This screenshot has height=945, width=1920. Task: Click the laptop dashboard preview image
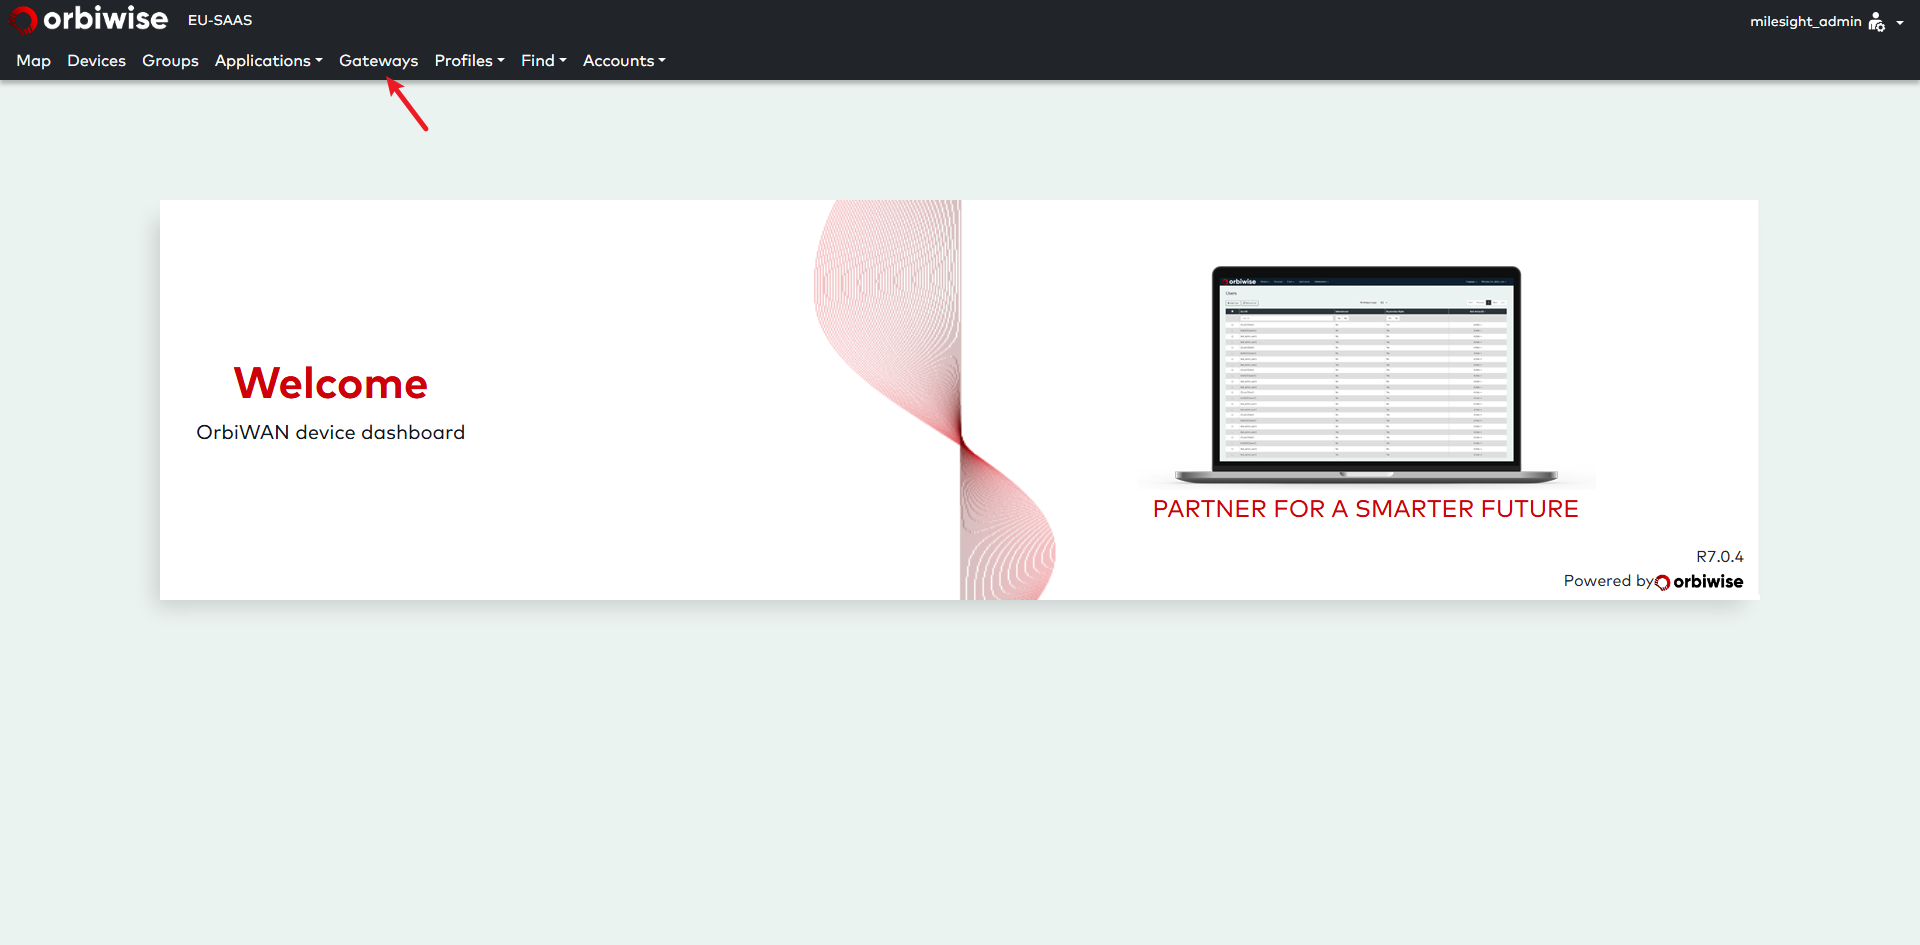pyautogui.click(x=1366, y=375)
